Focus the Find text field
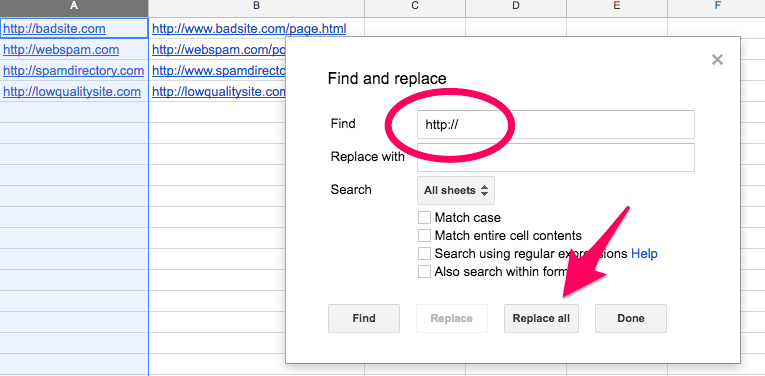This screenshot has height=376, width=765. pyautogui.click(x=556, y=125)
